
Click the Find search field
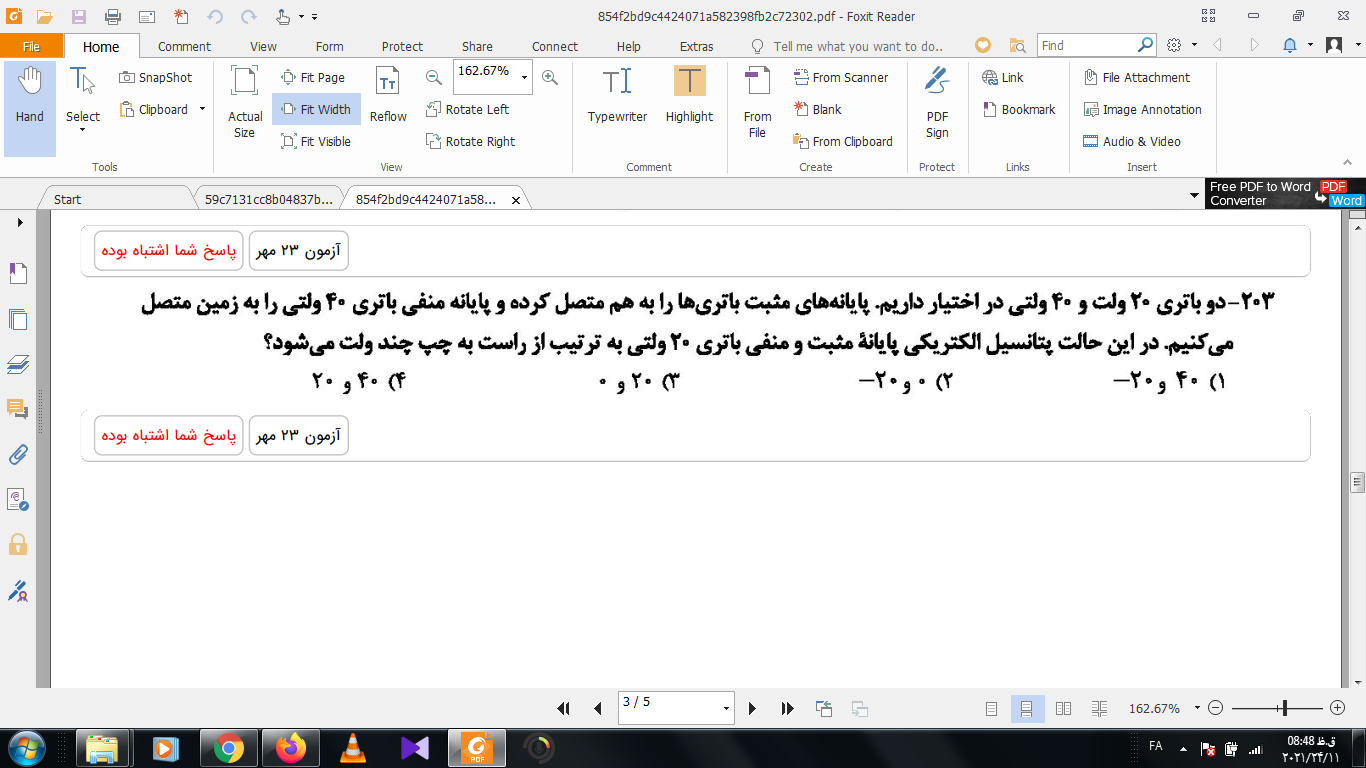point(1086,46)
